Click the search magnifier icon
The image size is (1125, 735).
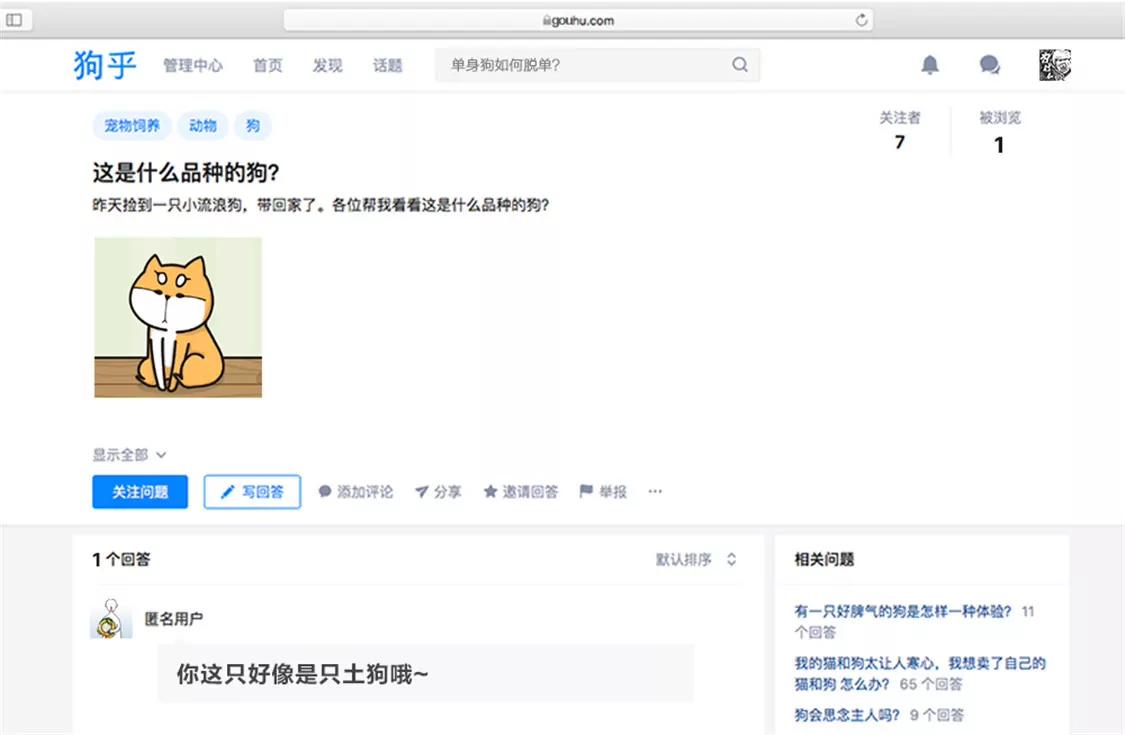pyautogui.click(x=739, y=65)
